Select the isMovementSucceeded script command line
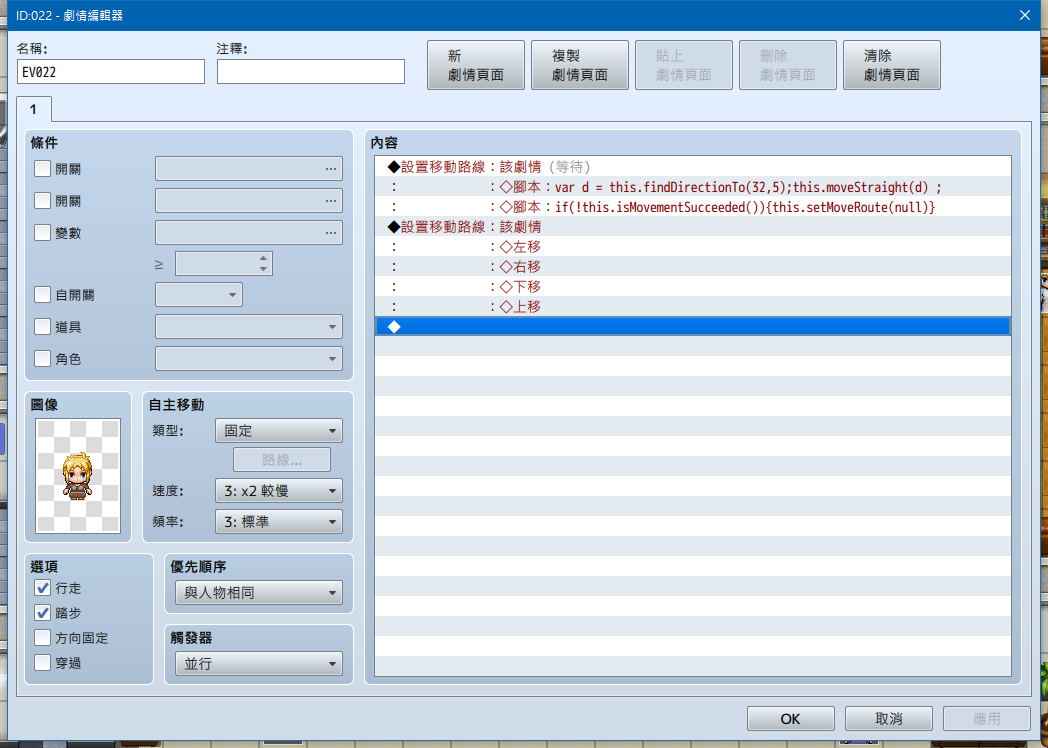Image resolution: width=1048 pixels, height=748 pixels. (x=692, y=207)
